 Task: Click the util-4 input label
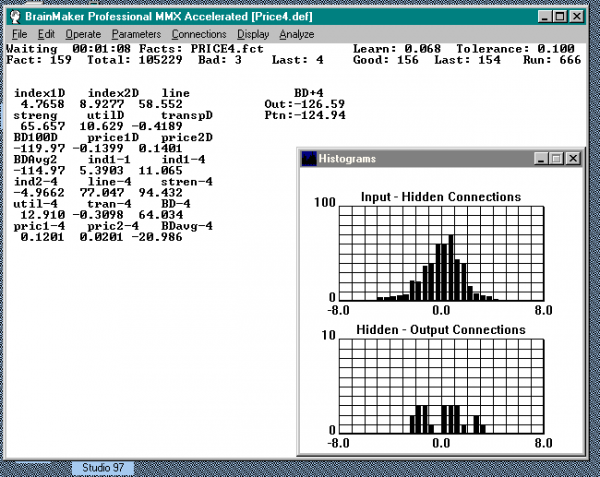[x=35, y=204]
